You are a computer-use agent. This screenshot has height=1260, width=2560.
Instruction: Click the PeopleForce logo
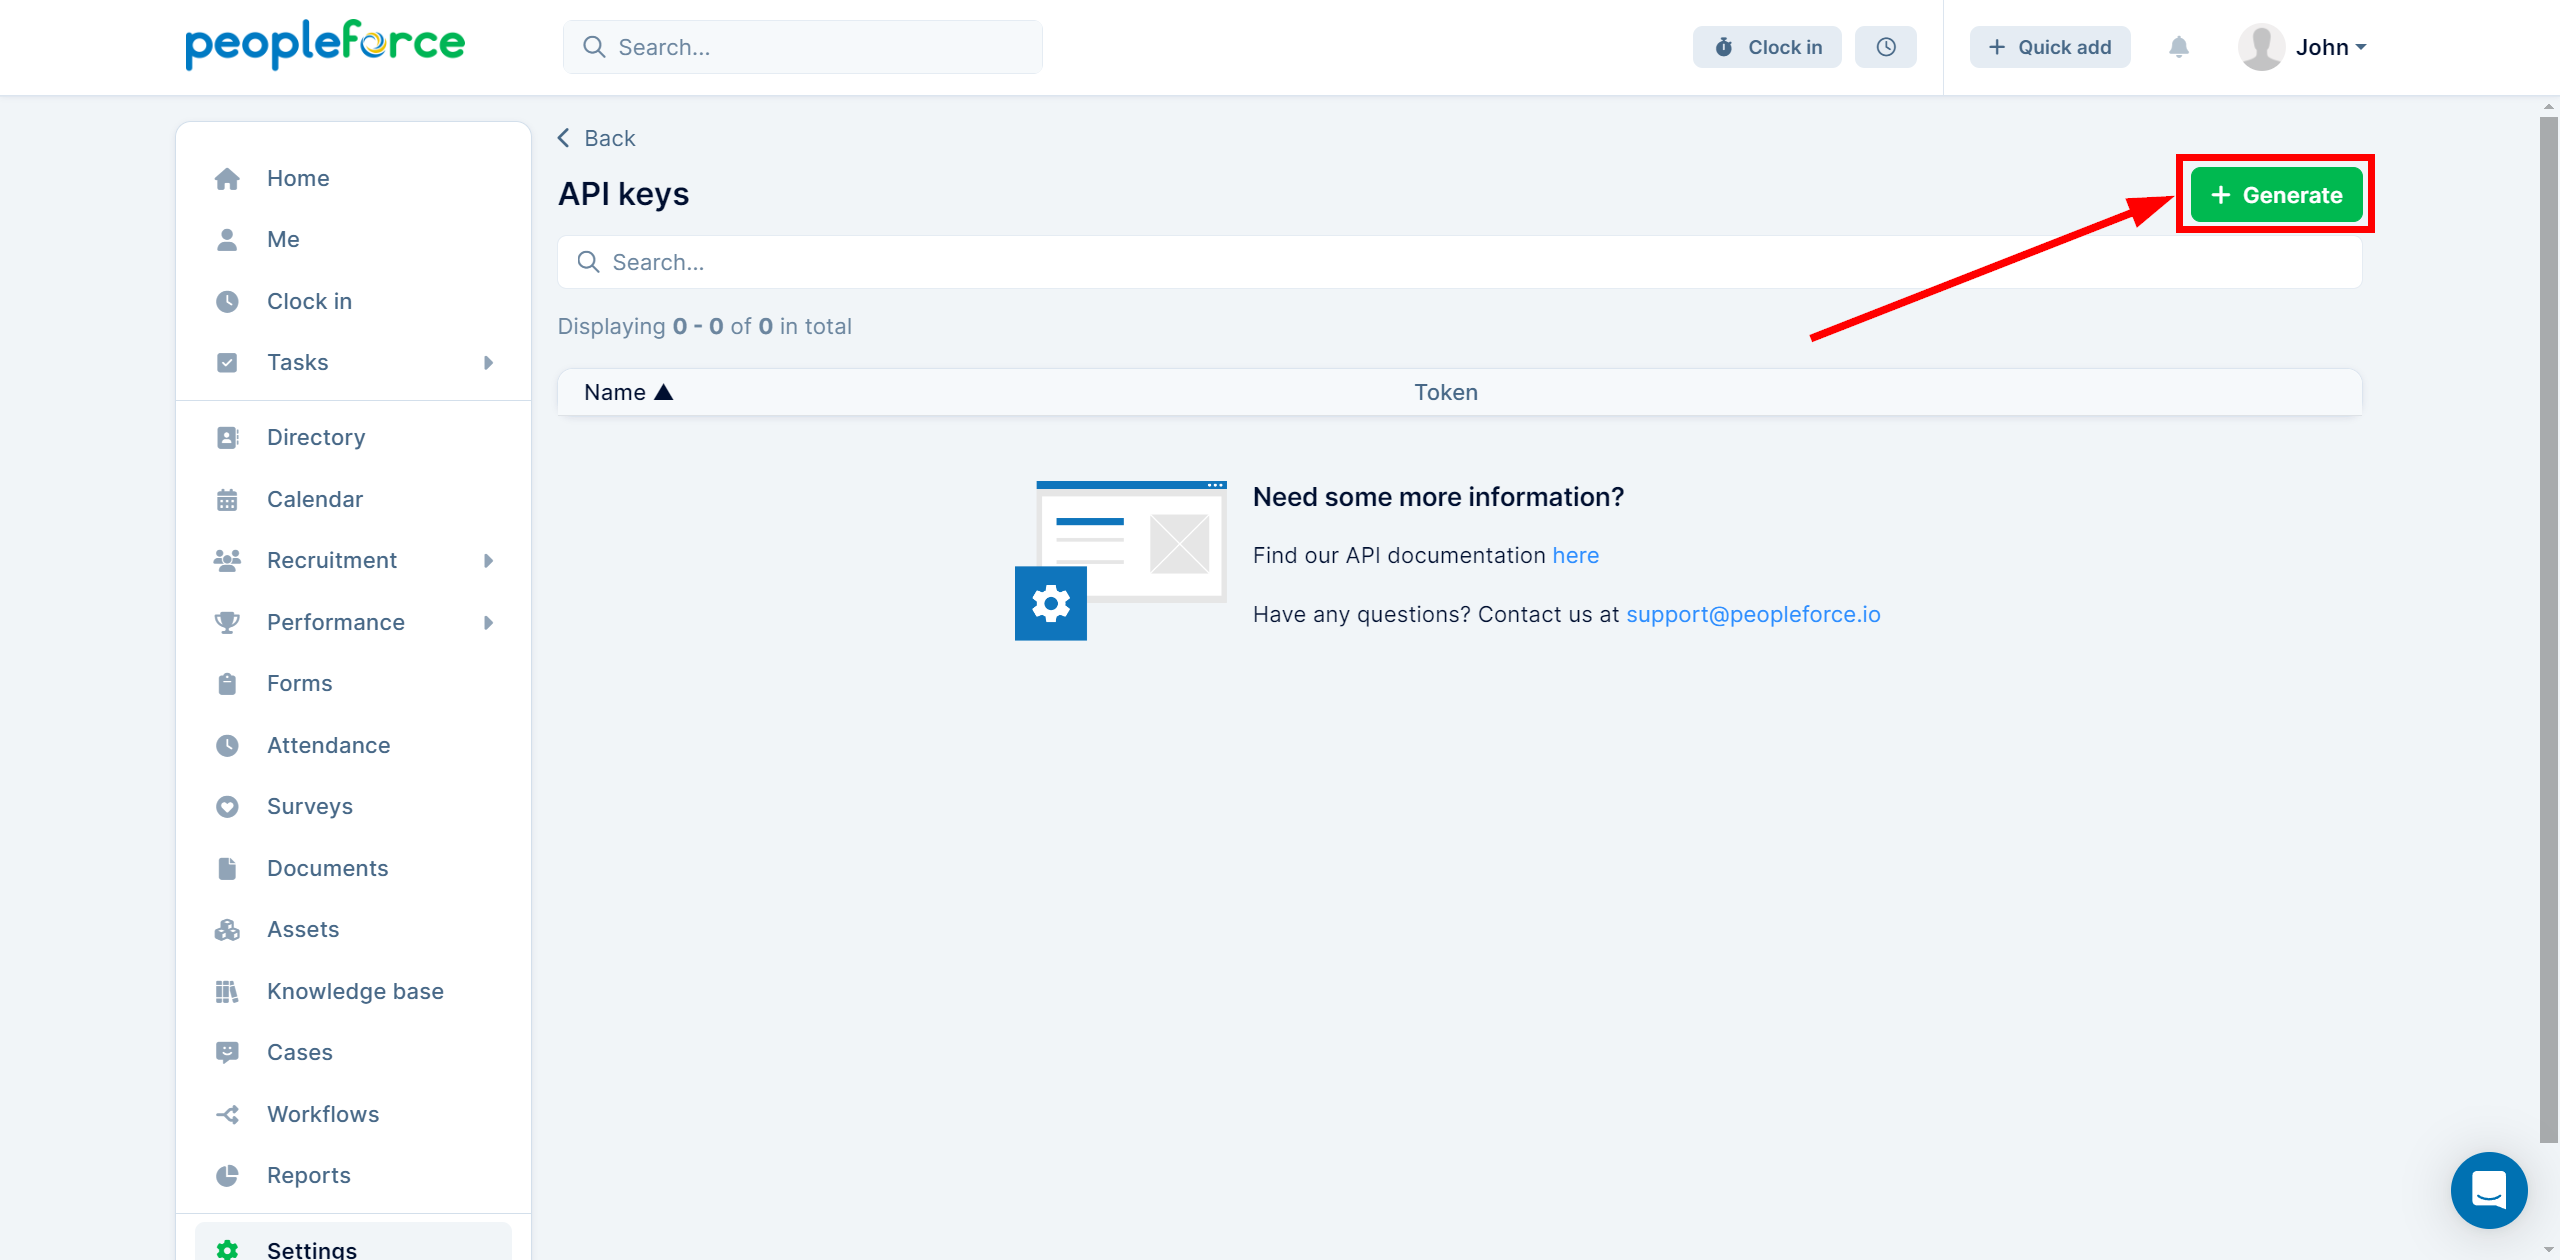coord(325,44)
